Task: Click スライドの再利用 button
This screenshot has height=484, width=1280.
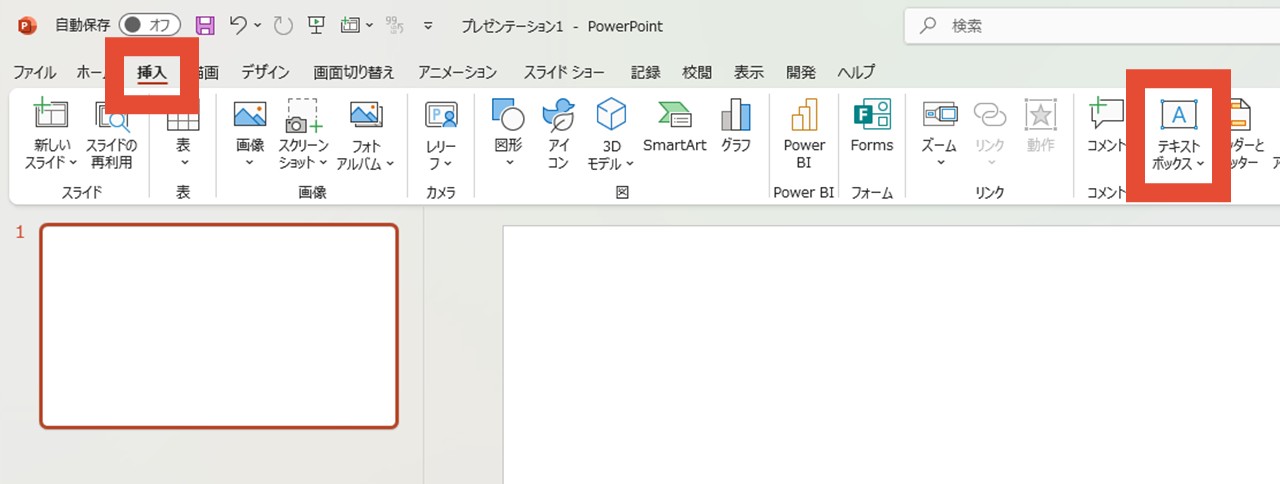Action: coord(113,135)
